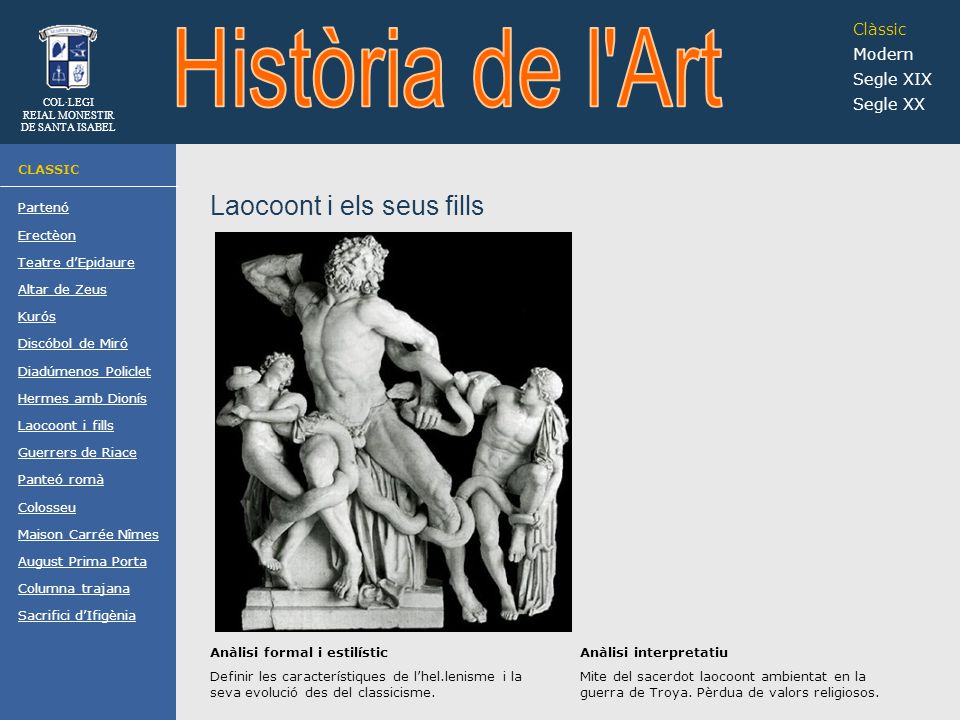
Task: Open the Colosseu link
Action: 47,508
